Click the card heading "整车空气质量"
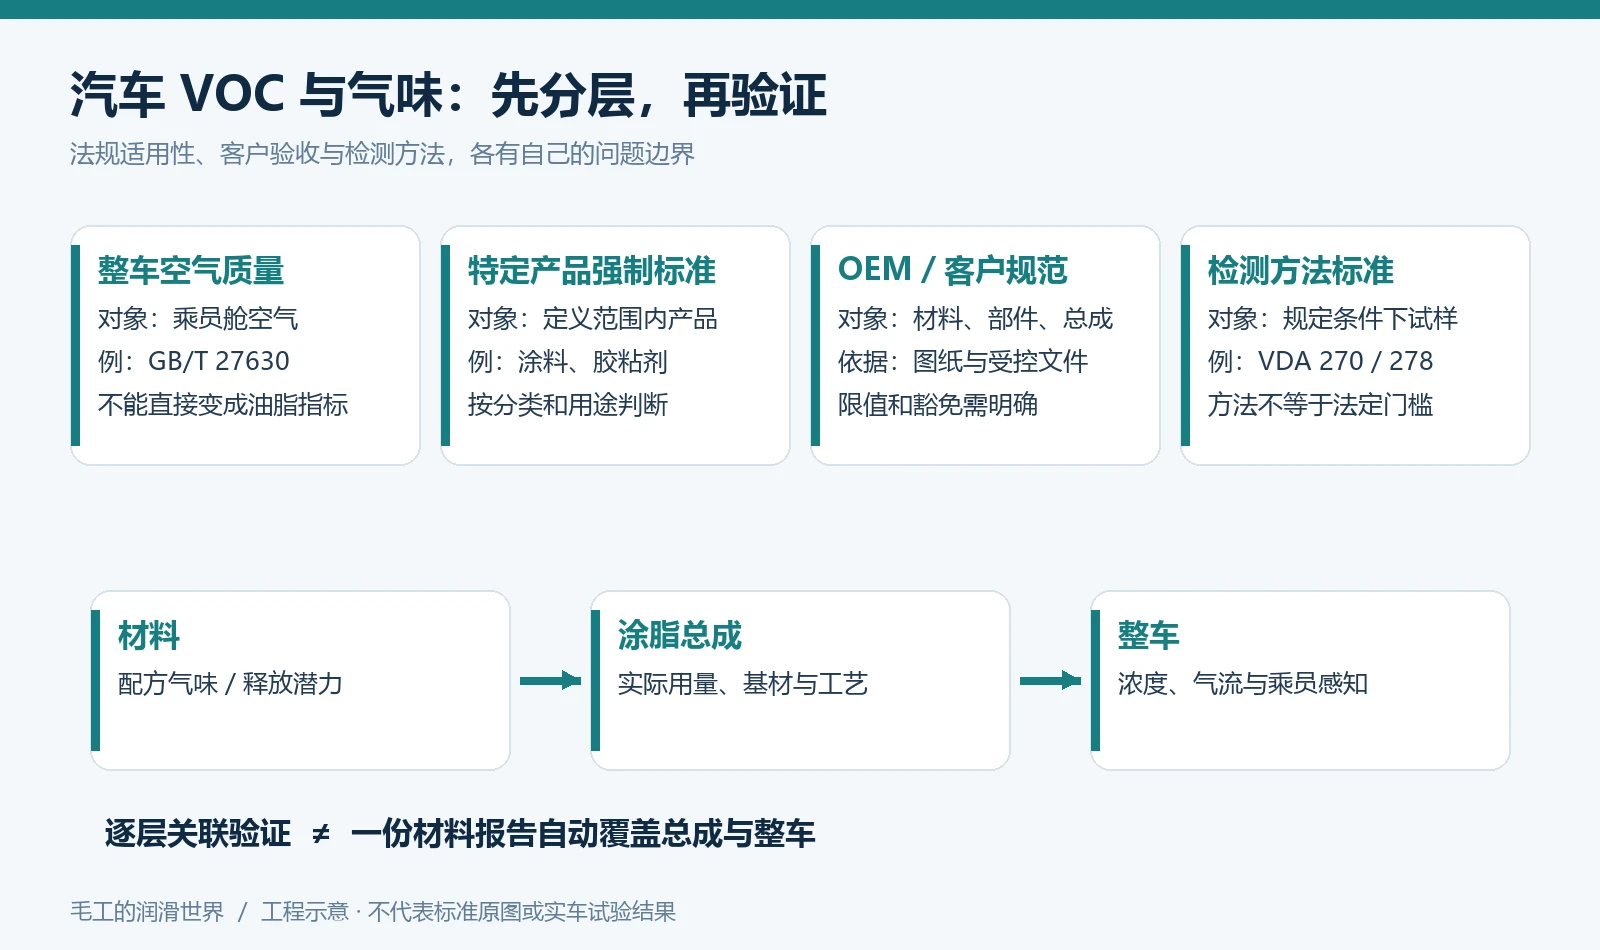1600x950 pixels. click(x=191, y=270)
